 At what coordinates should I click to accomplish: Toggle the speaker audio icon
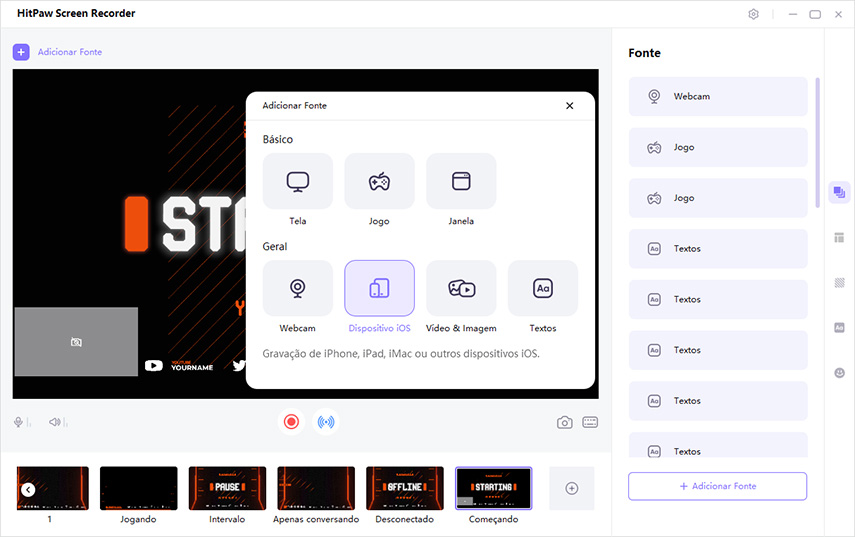click(55, 422)
